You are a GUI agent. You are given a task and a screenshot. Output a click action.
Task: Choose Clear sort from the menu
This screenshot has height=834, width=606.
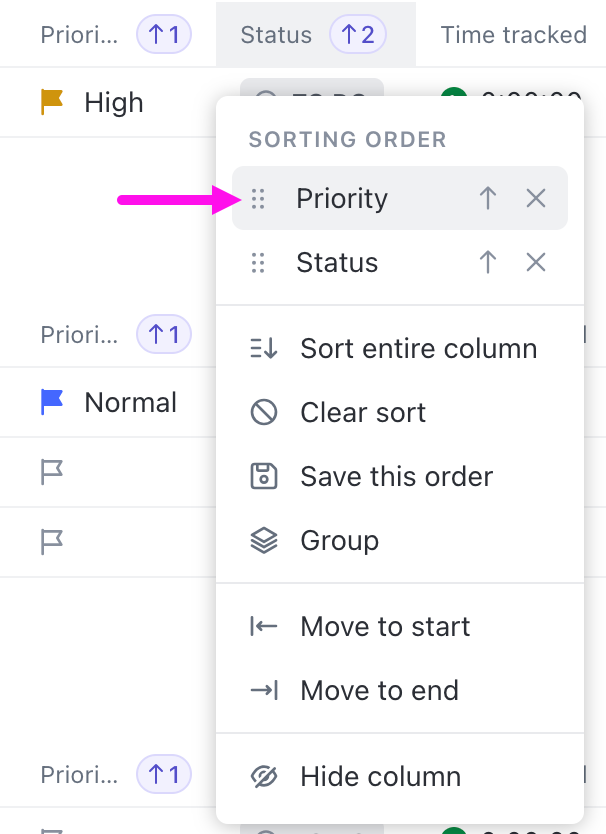coord(363,413)
